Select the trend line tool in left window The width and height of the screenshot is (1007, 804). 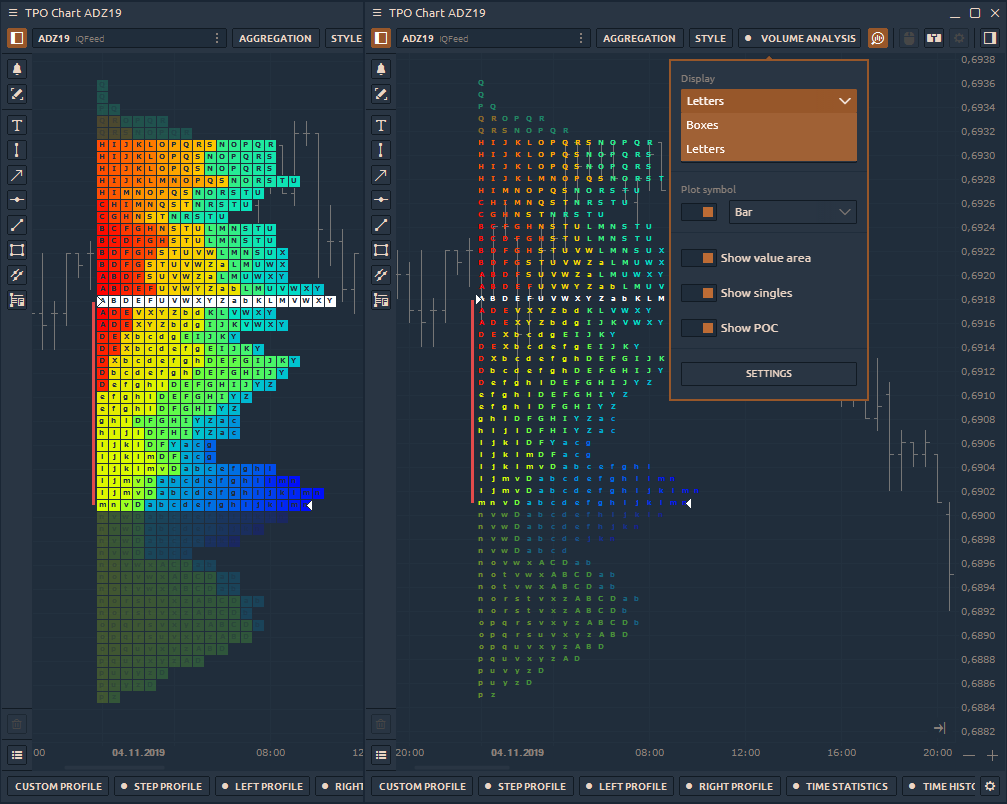[x=17, y=225]
